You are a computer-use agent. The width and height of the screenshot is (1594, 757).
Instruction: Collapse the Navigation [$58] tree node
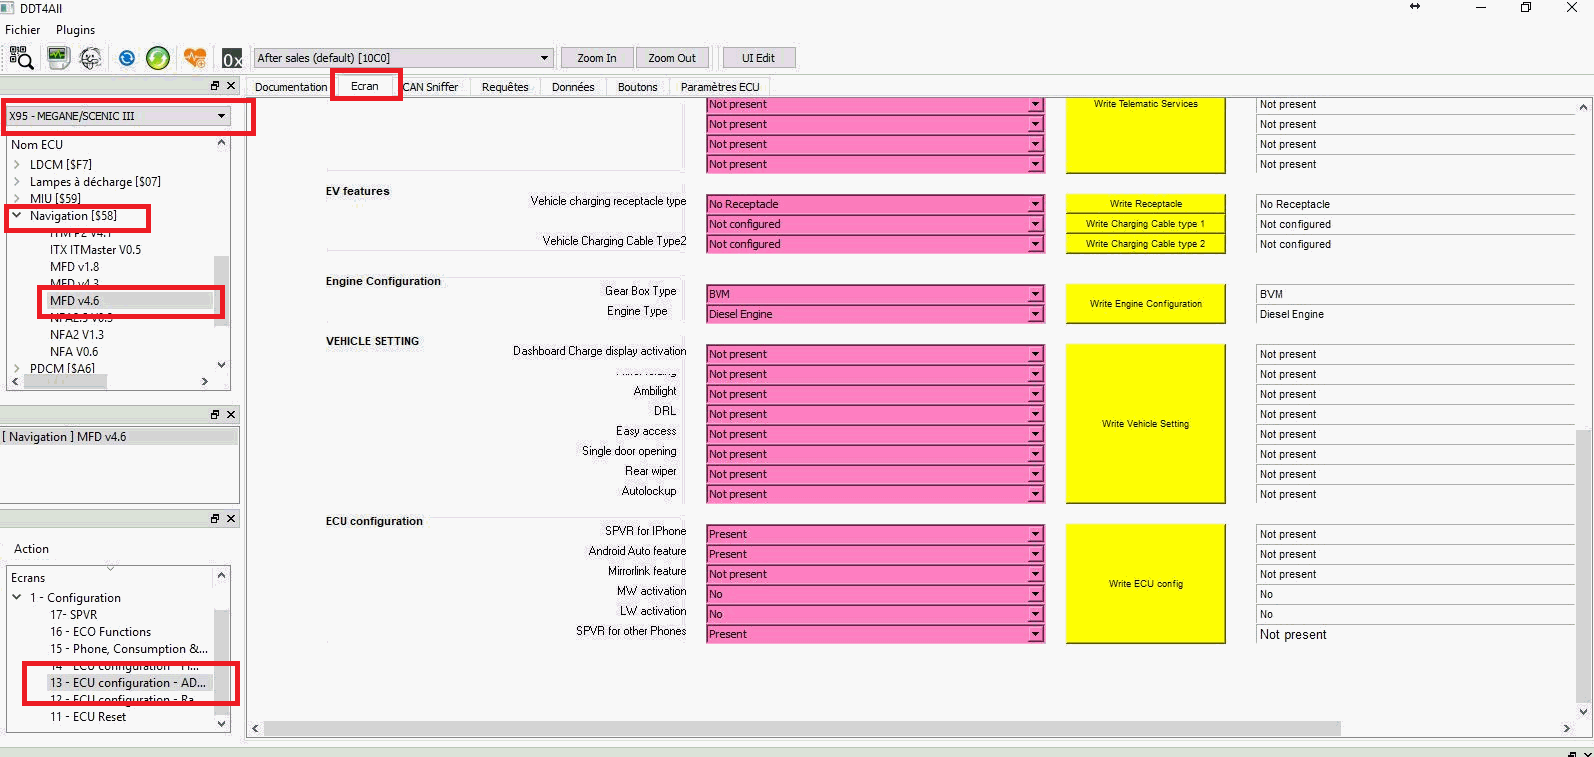[17, 215]
